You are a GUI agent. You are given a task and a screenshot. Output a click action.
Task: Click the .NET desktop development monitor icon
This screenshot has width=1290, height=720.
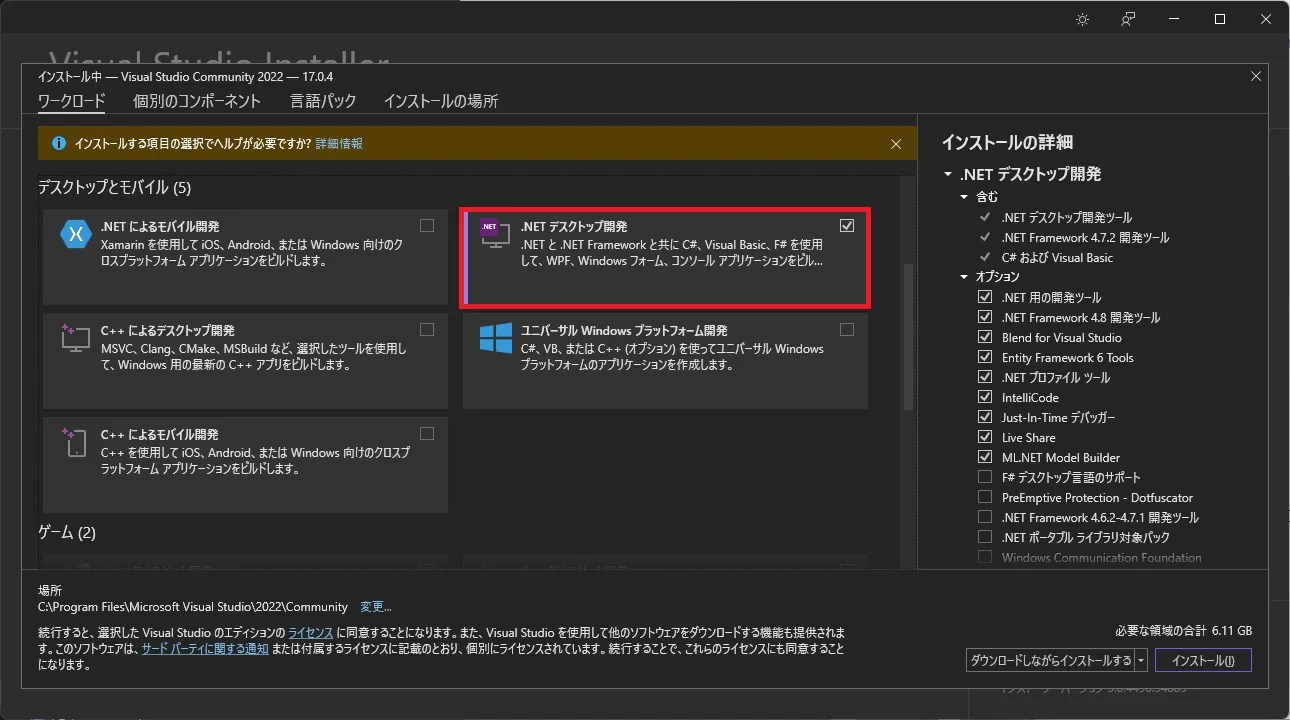point(492,232)
